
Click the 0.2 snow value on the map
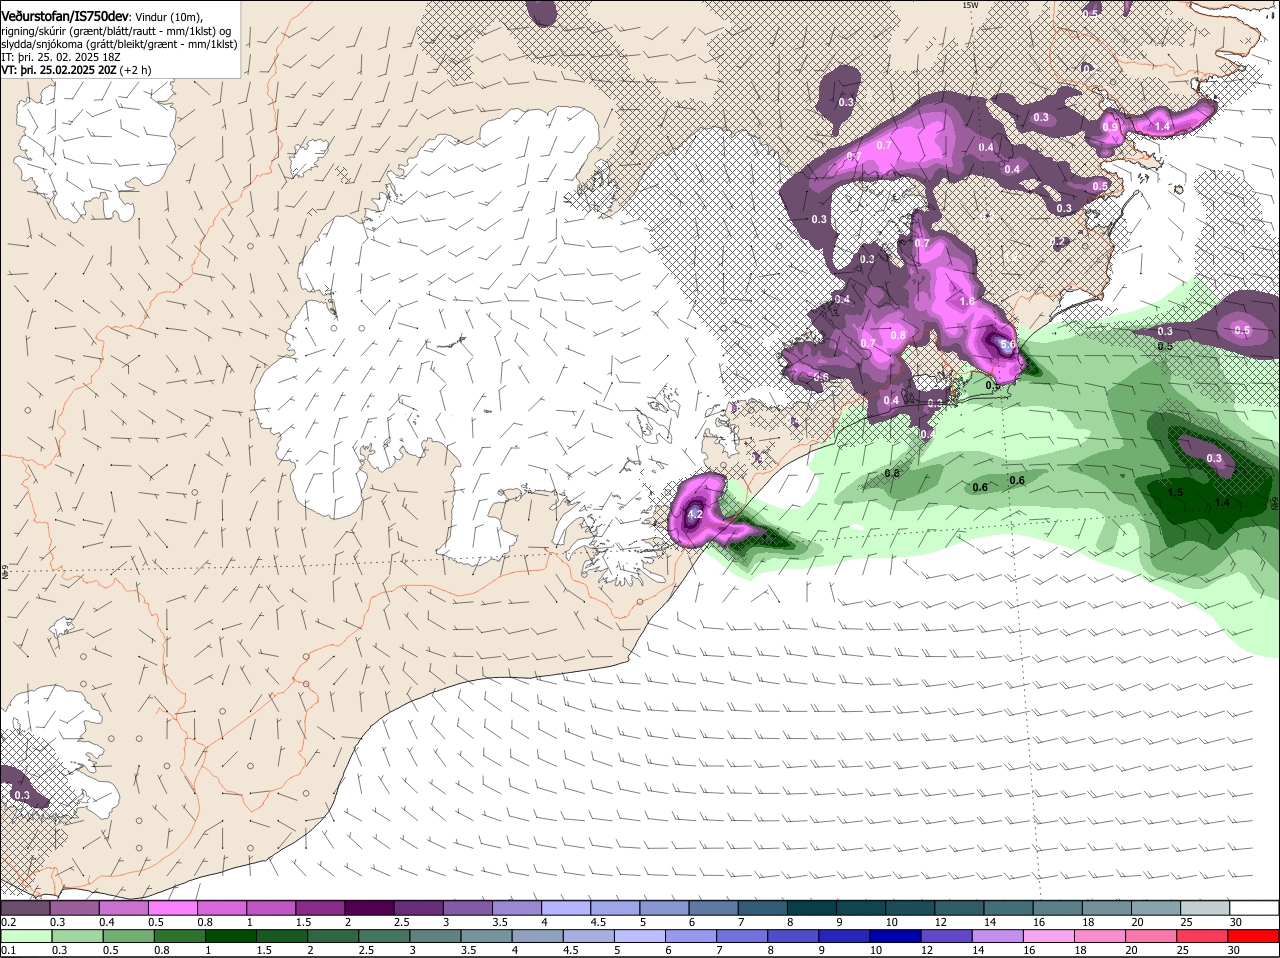pos(1060,242)
